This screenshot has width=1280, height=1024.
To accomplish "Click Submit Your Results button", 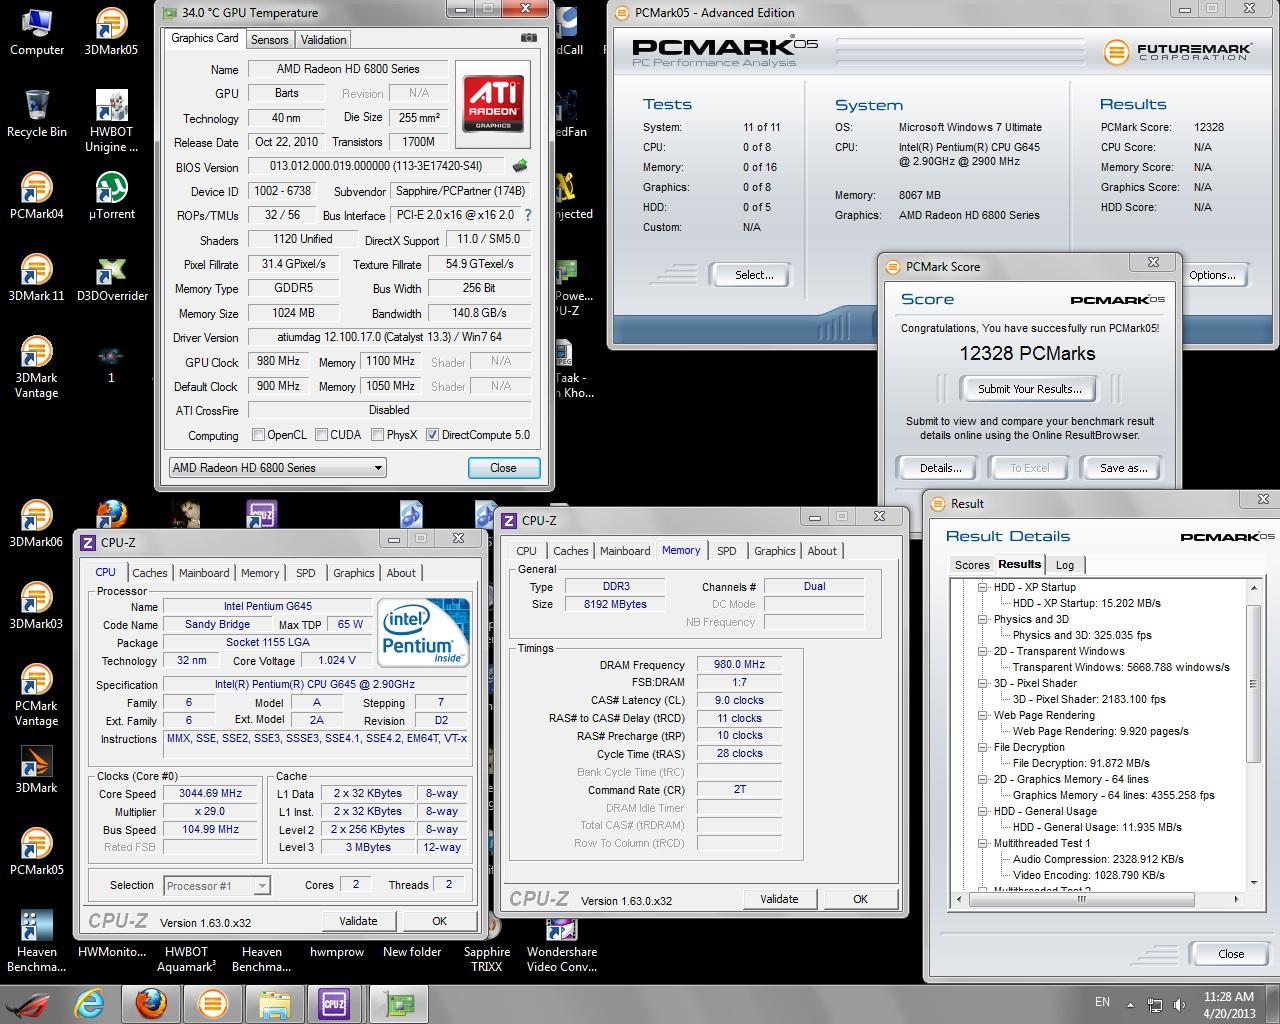I will [1029, 389].
